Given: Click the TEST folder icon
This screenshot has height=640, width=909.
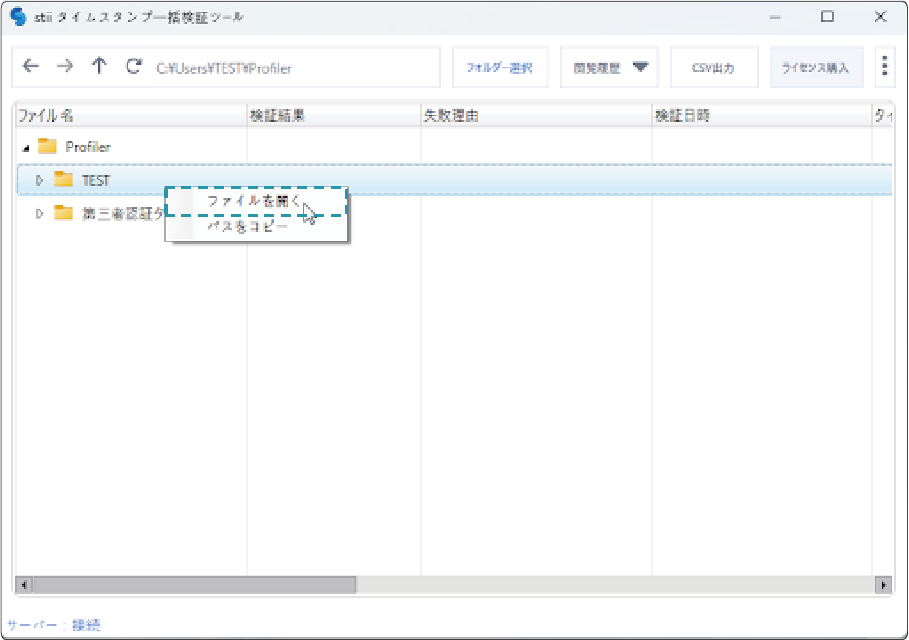Looking at the screenshot, I should point(64,180).
